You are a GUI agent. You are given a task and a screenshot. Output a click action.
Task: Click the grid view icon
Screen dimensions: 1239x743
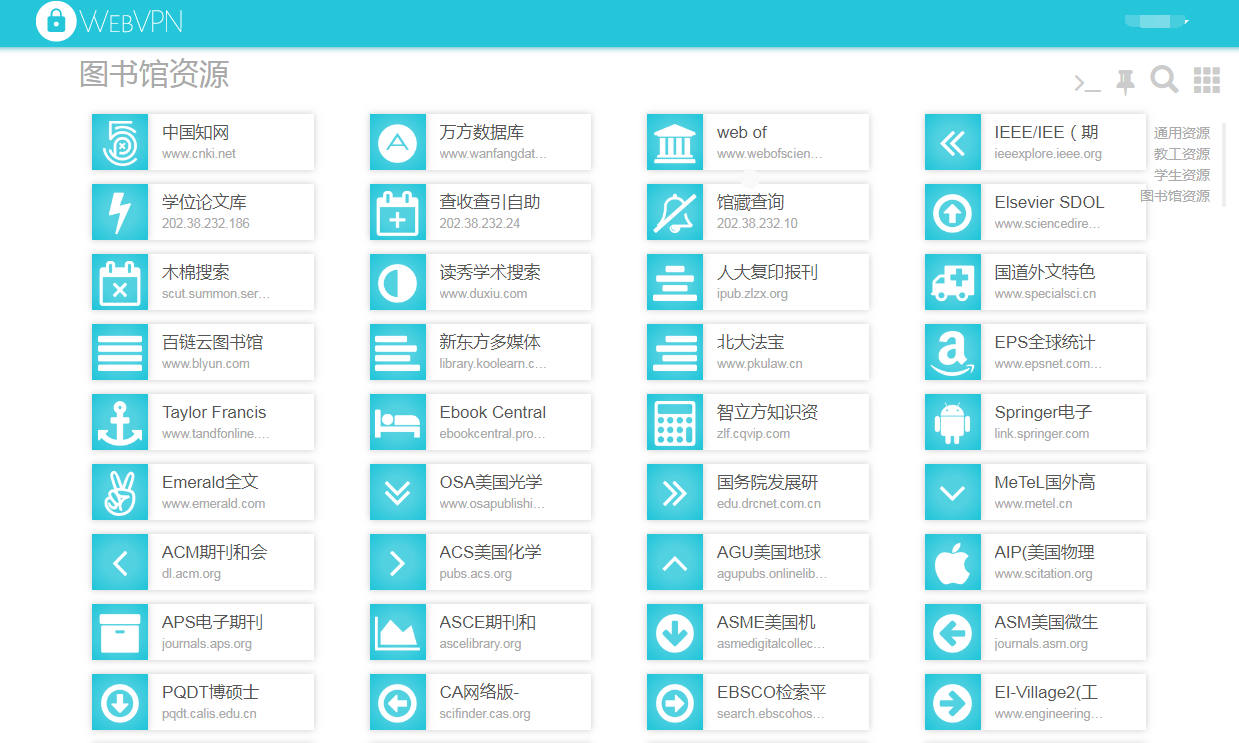pyautogui.click(x=1207, y=80)
